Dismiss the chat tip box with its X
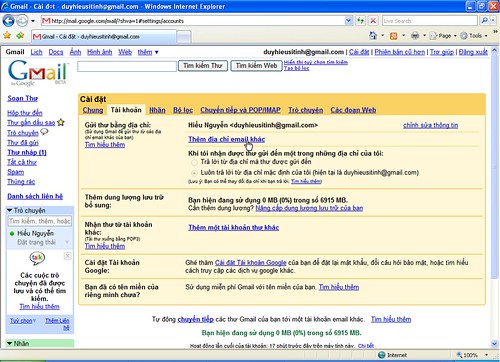 tap(67, 256)
